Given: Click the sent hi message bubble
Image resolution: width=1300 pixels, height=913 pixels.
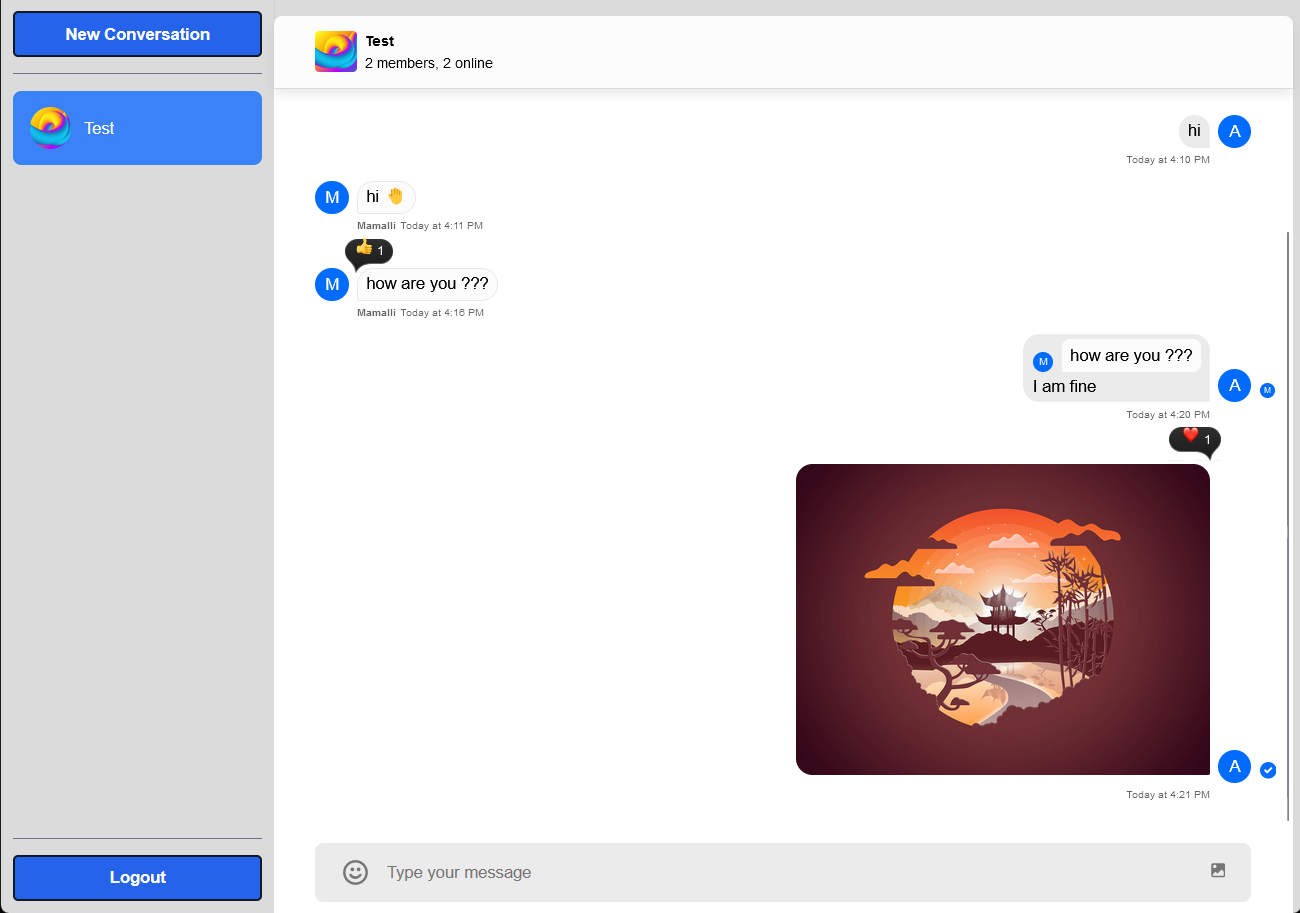Looking at the screenshot, I should (x=1194, y=131).
